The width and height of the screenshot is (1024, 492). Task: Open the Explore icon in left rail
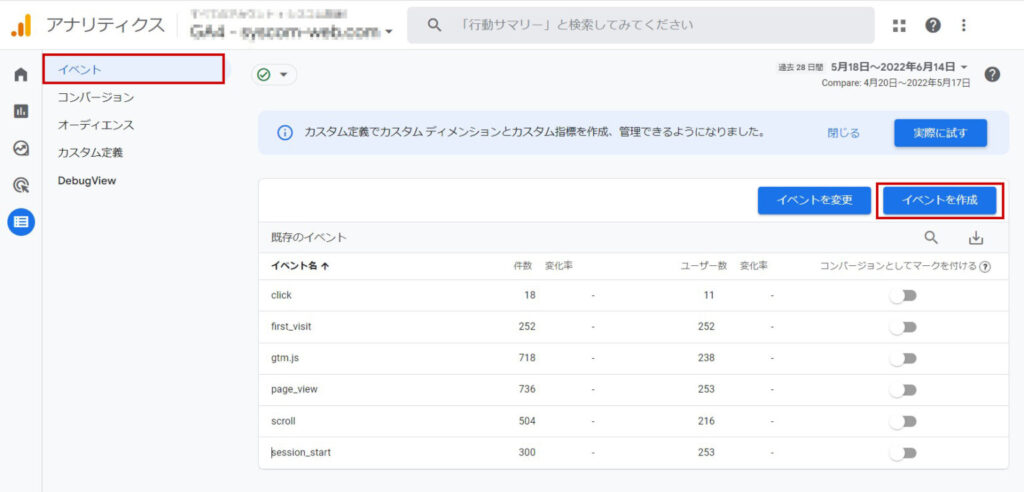(x=21, y=149)
